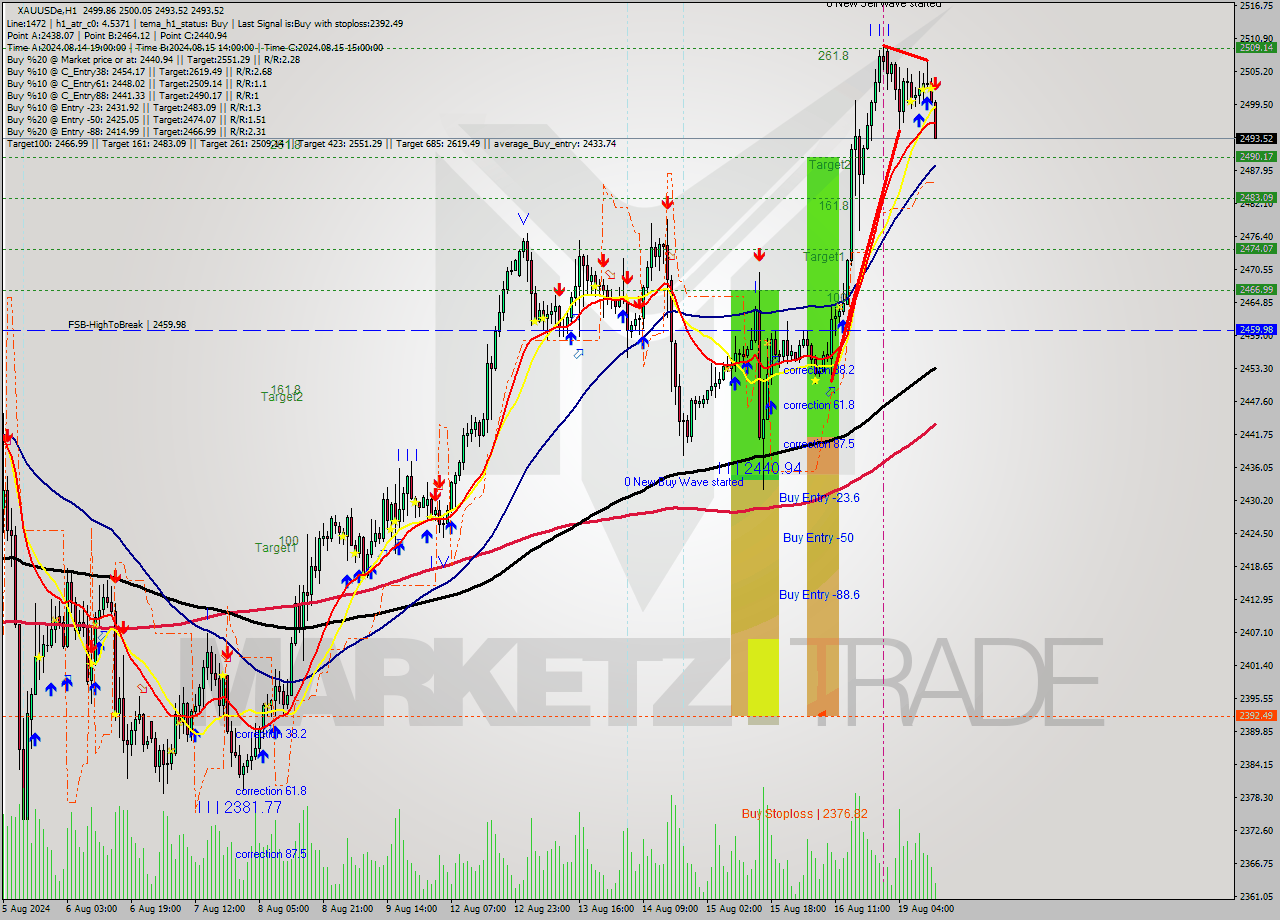Screen dimensions: 1280x920
Task: Click the 'Buy %10 @ C_Entry38: 2454.17' row
Action: click(138, 71)
